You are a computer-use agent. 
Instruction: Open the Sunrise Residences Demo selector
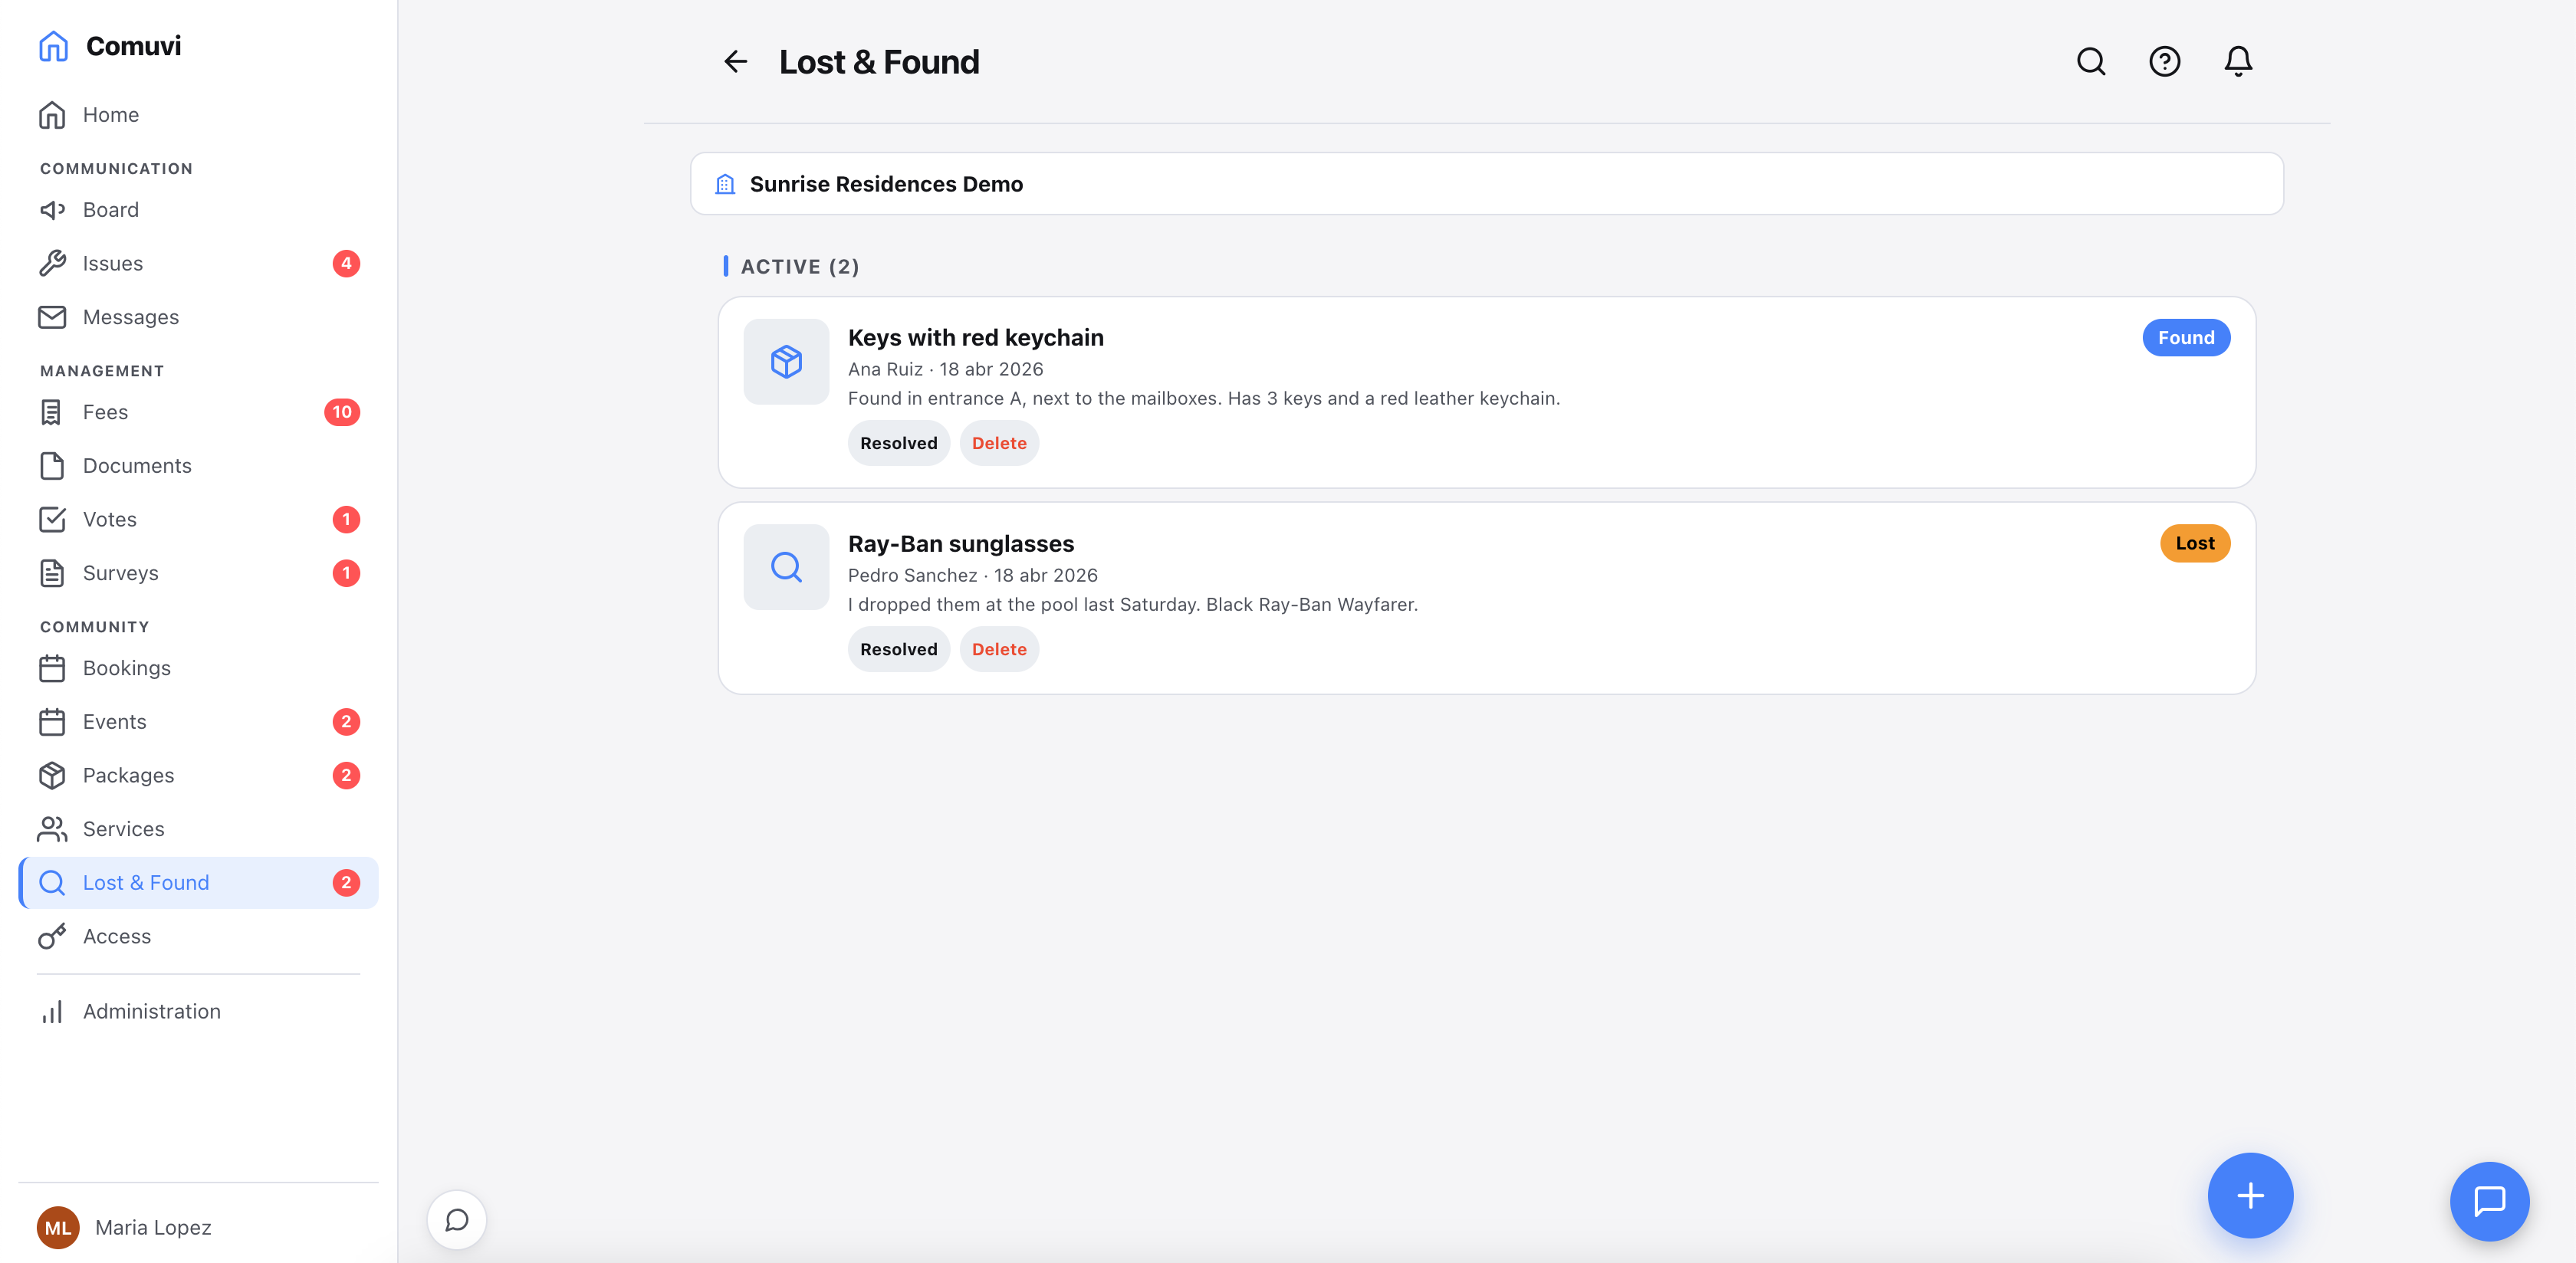click(1487, 184)
